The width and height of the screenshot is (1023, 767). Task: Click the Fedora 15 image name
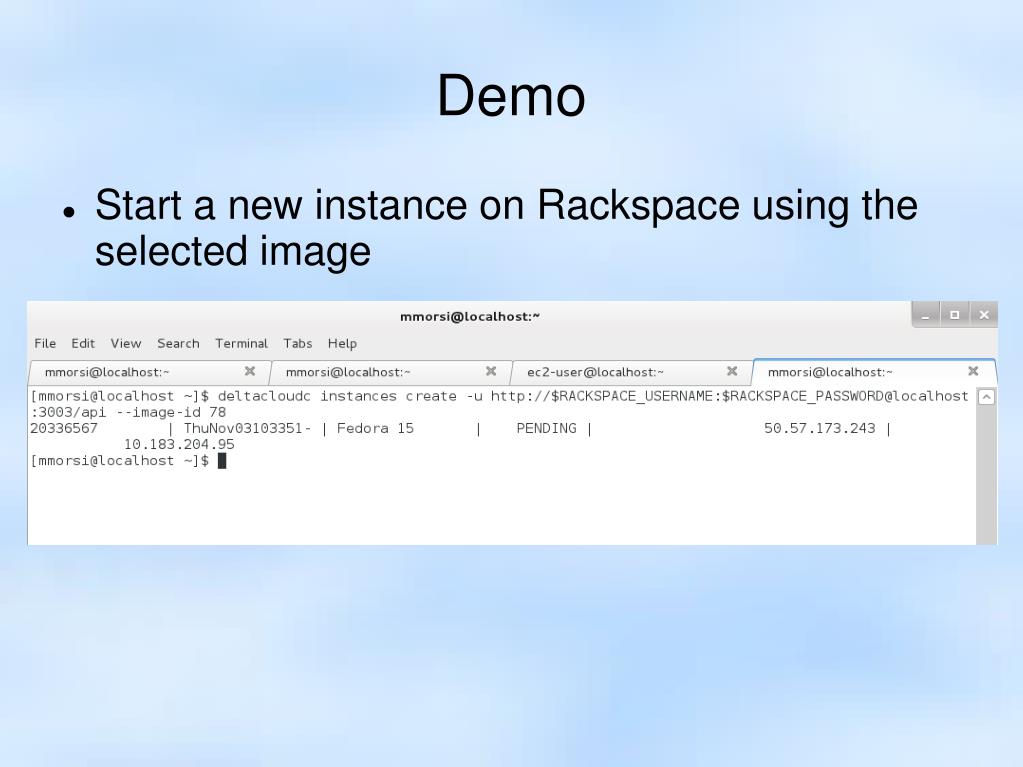[375, 429]
